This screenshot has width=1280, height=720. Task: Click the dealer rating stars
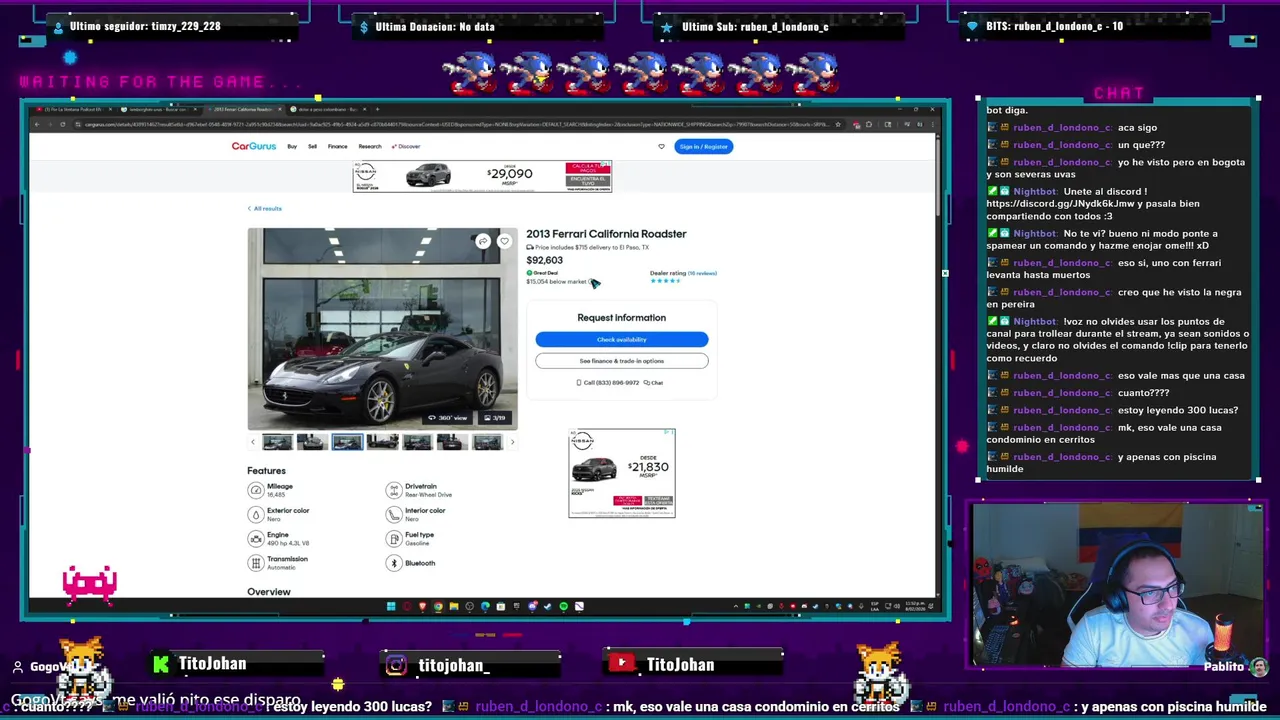665,281
